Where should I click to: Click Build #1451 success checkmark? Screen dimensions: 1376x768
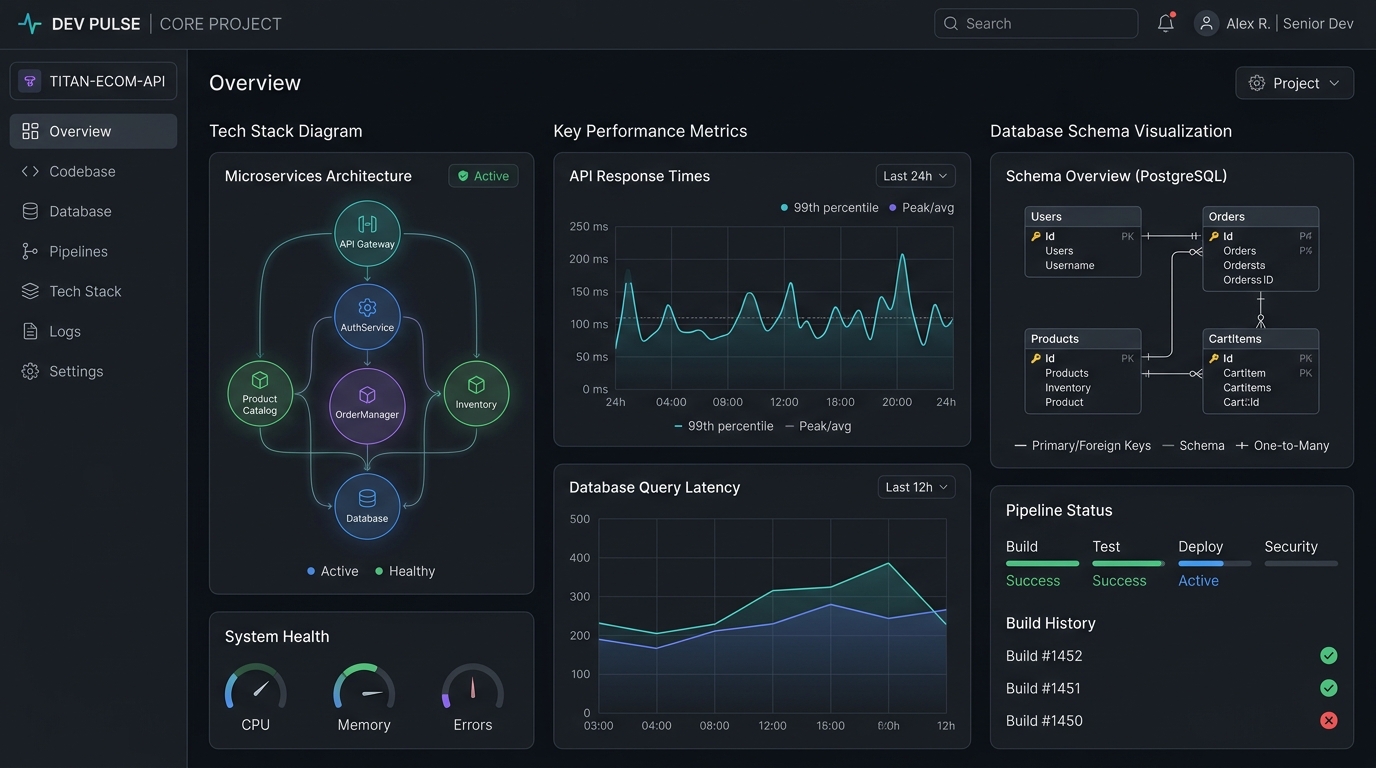pos(1328,688)
